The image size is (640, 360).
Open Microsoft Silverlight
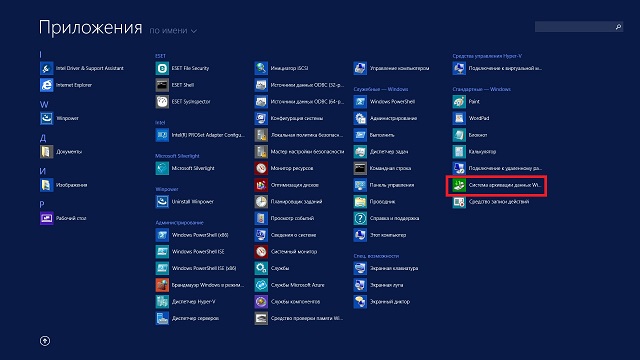point(185,168)
